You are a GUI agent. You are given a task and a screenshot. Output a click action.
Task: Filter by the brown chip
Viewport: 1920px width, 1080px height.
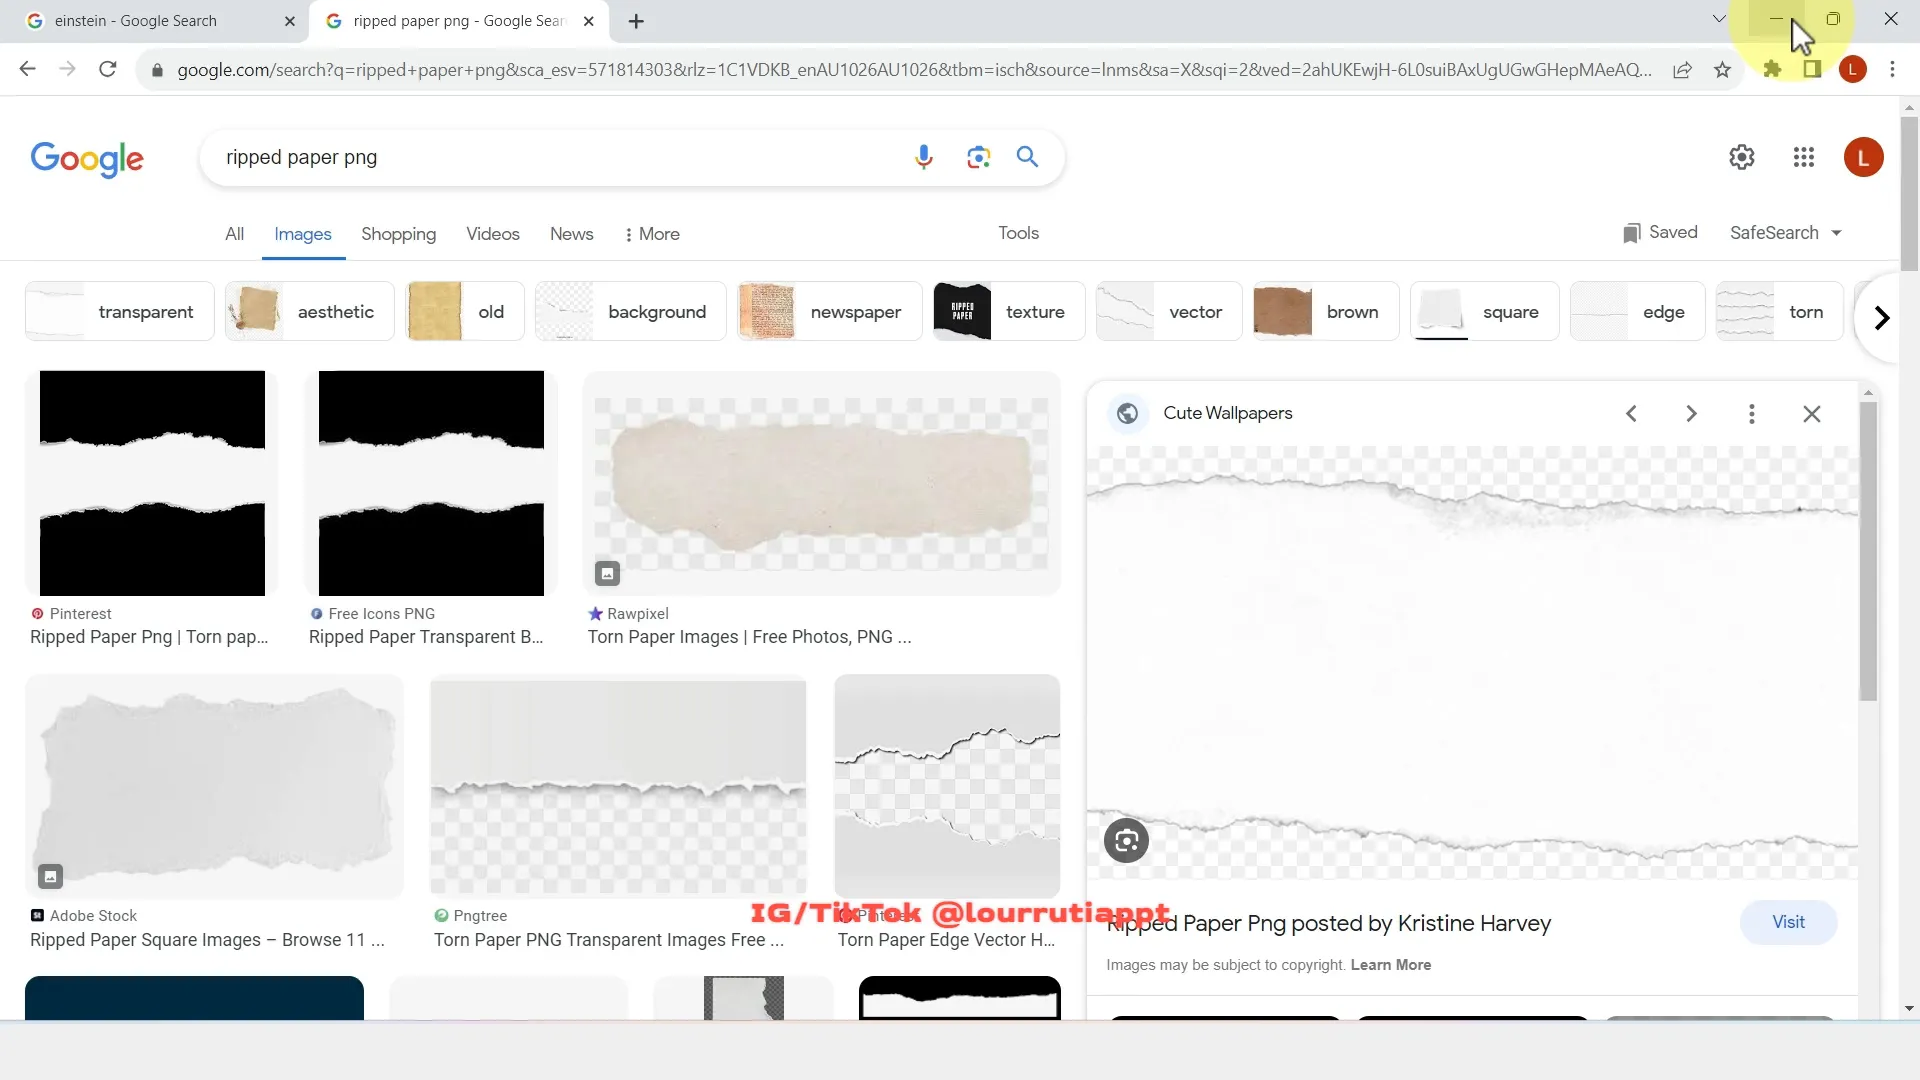1326,312
